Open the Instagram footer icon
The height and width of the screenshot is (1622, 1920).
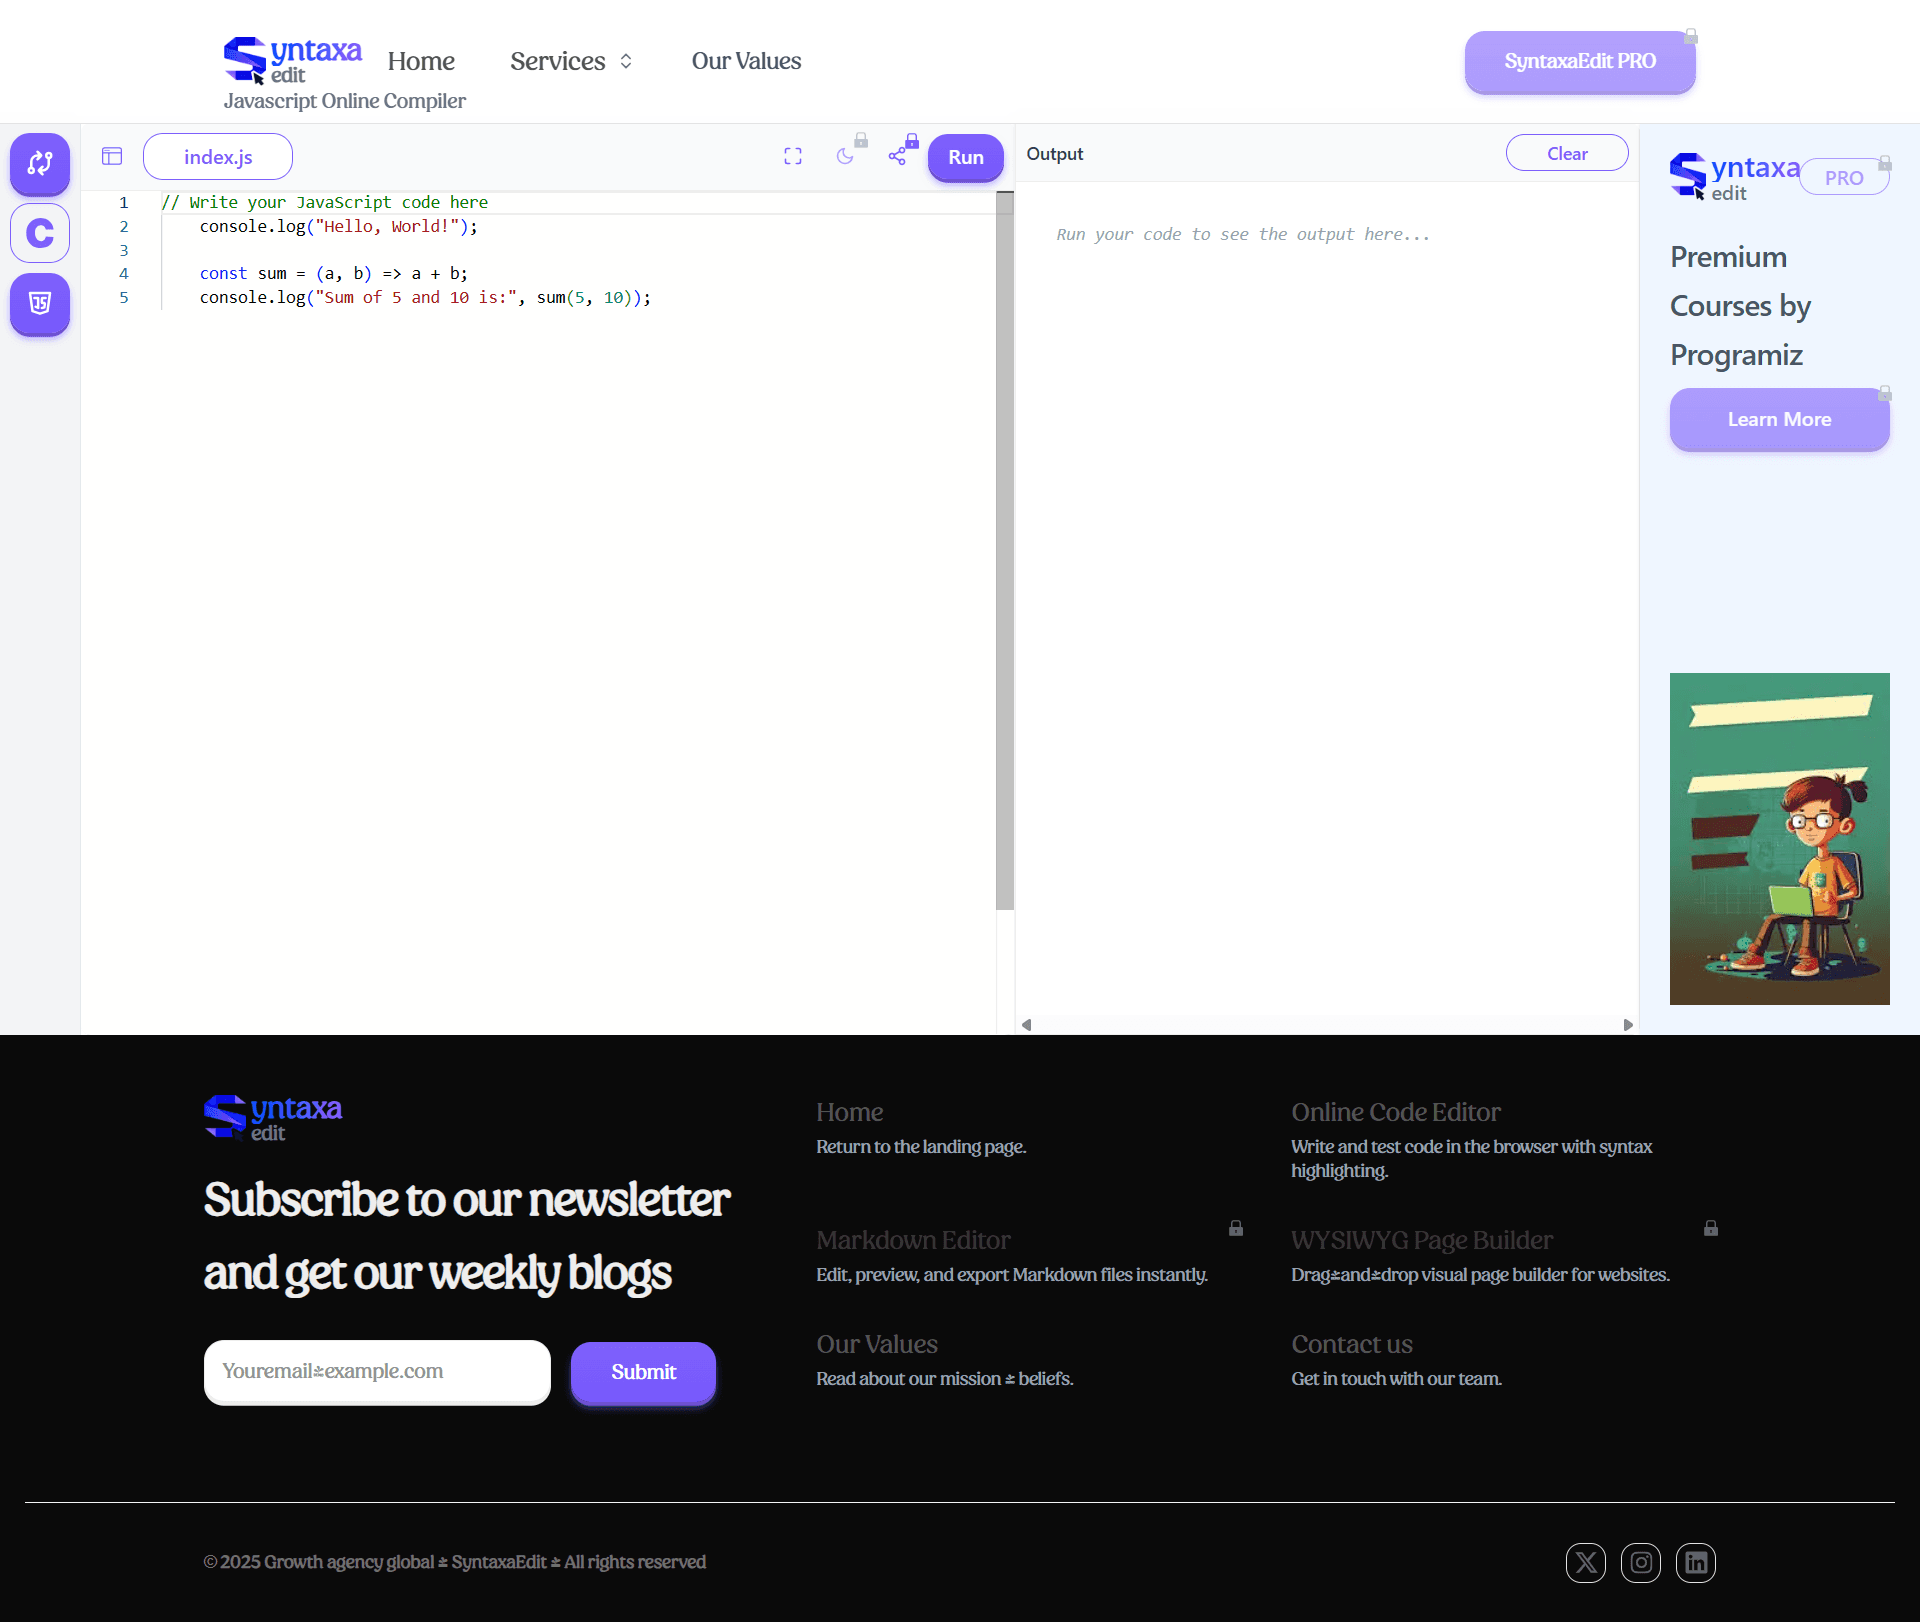[1640, 1562]
